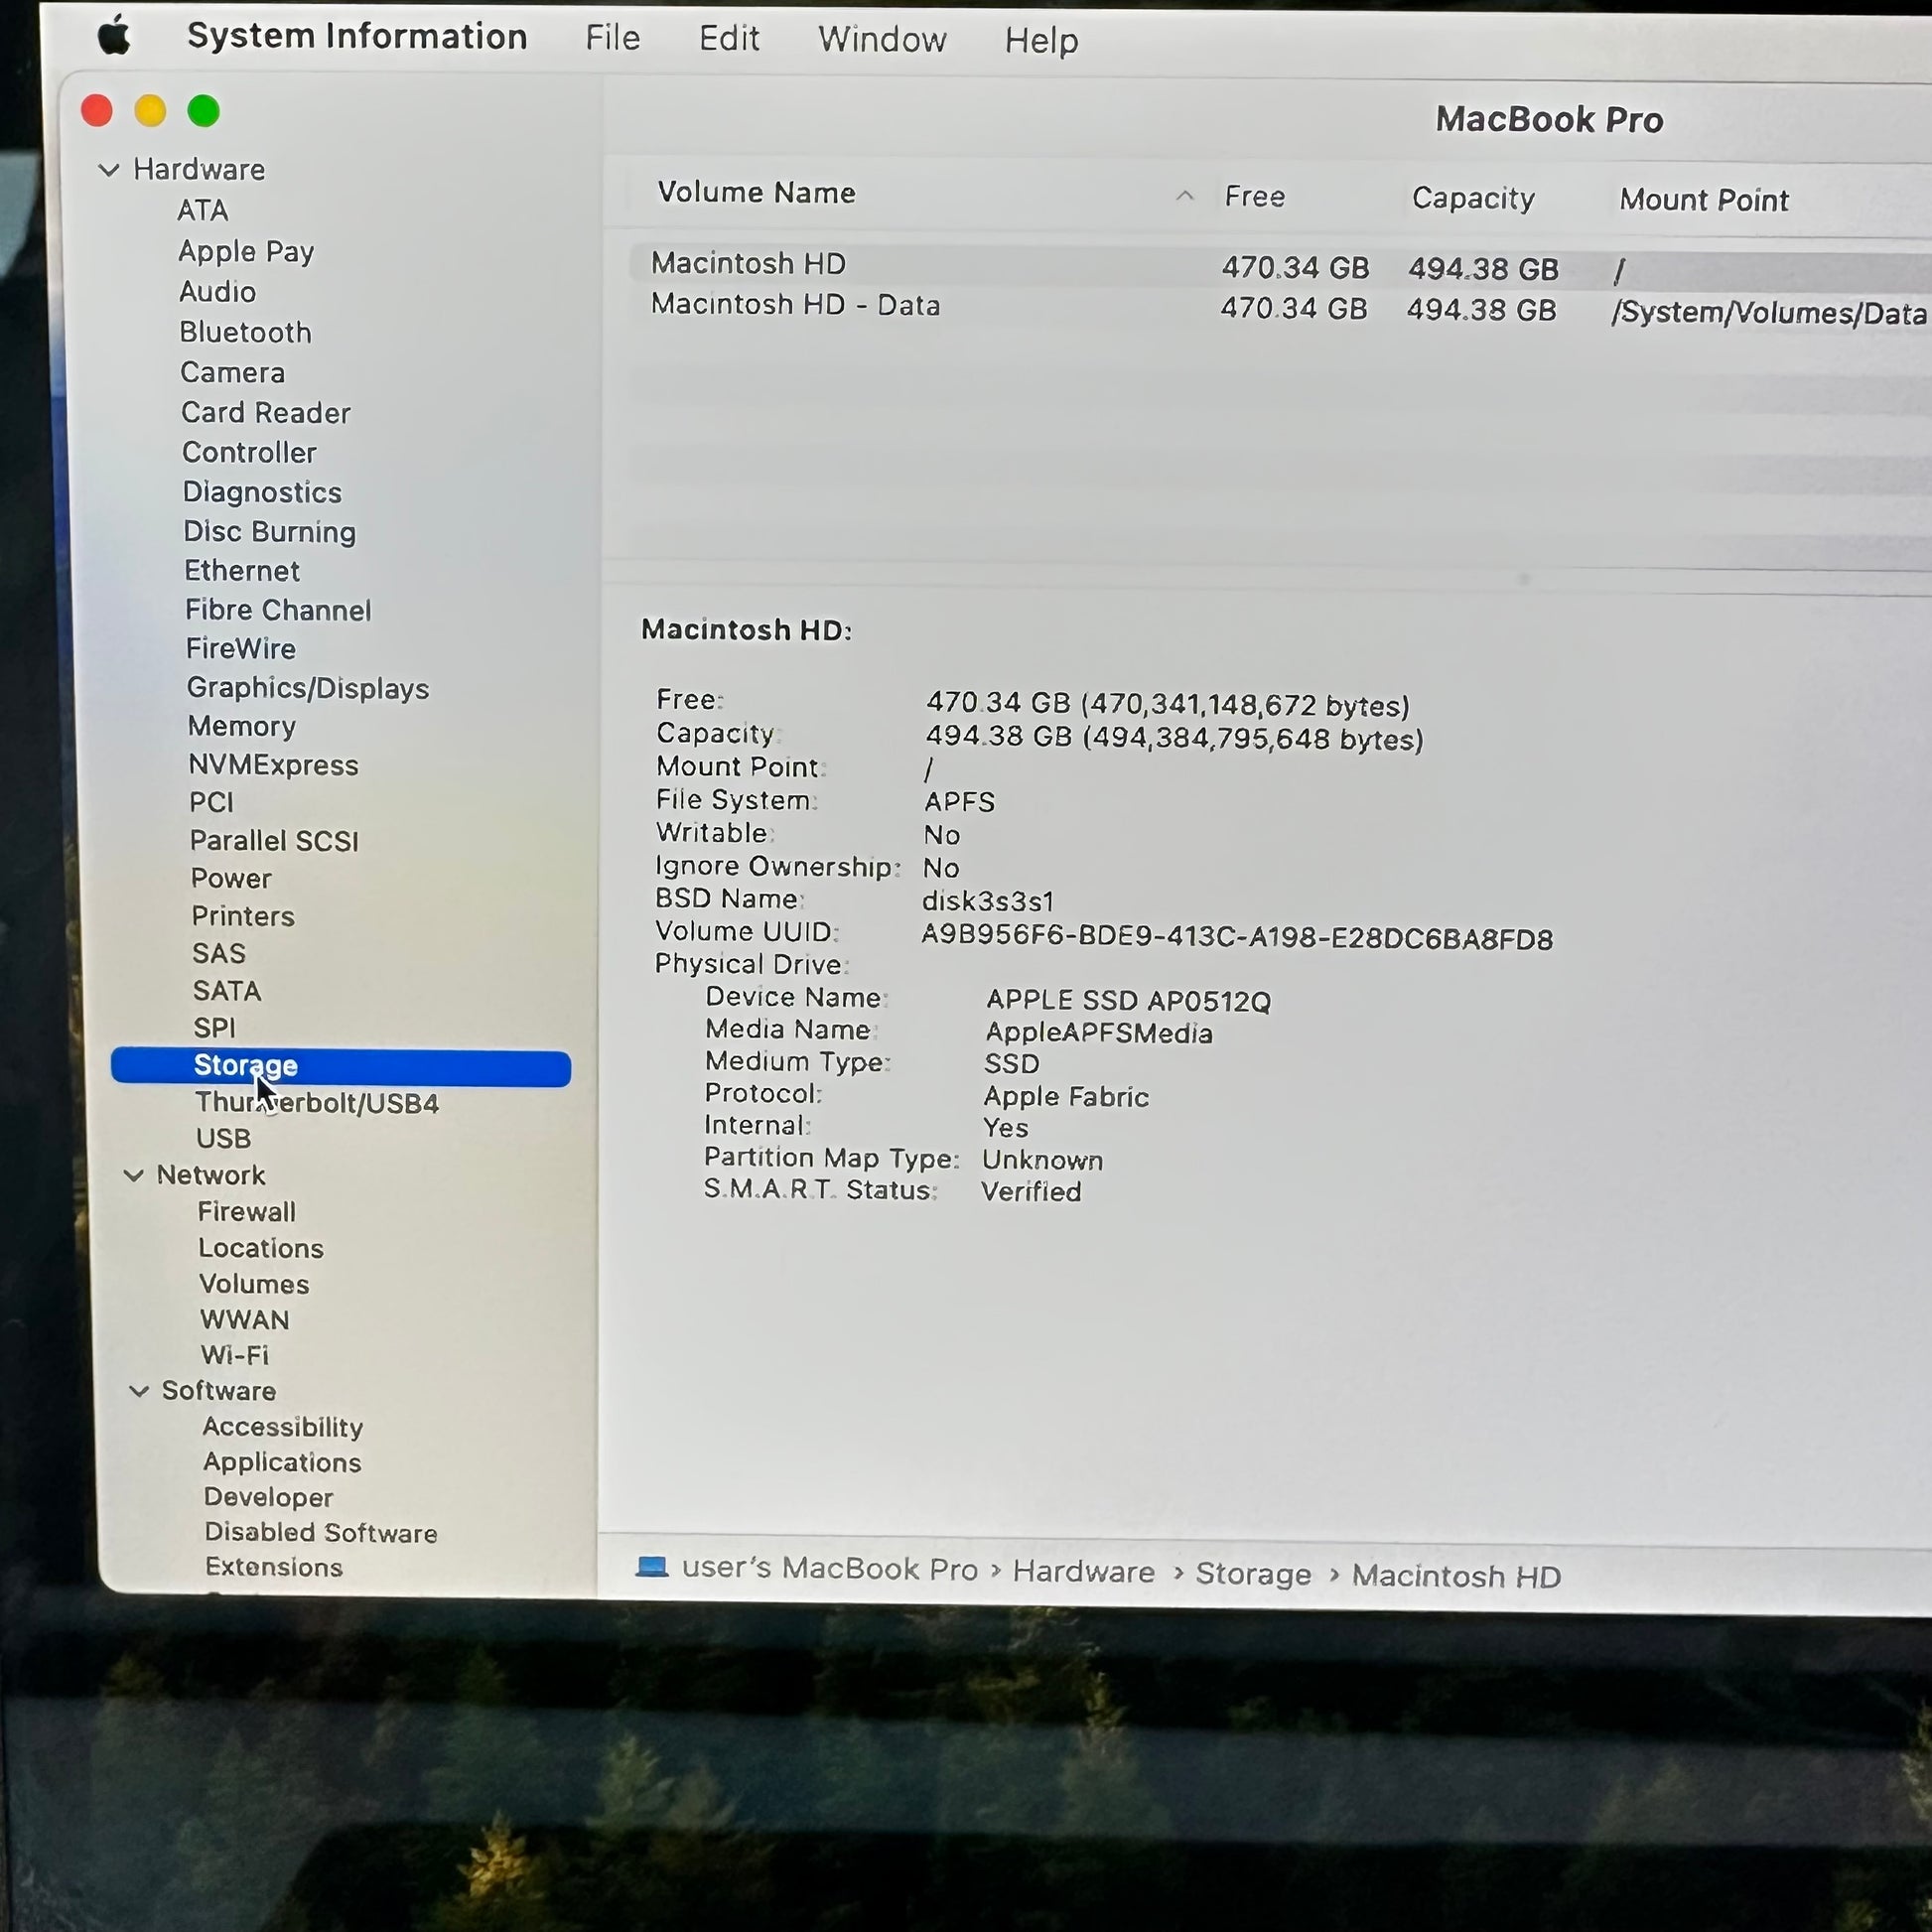Click Macintosh HD in the path bar
The image size is (1932, 1932).
coord(1456,1576)
